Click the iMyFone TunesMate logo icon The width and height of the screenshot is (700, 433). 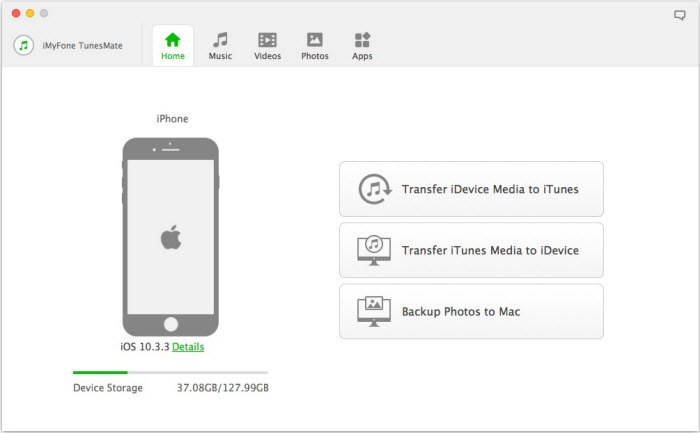point(24,45)
